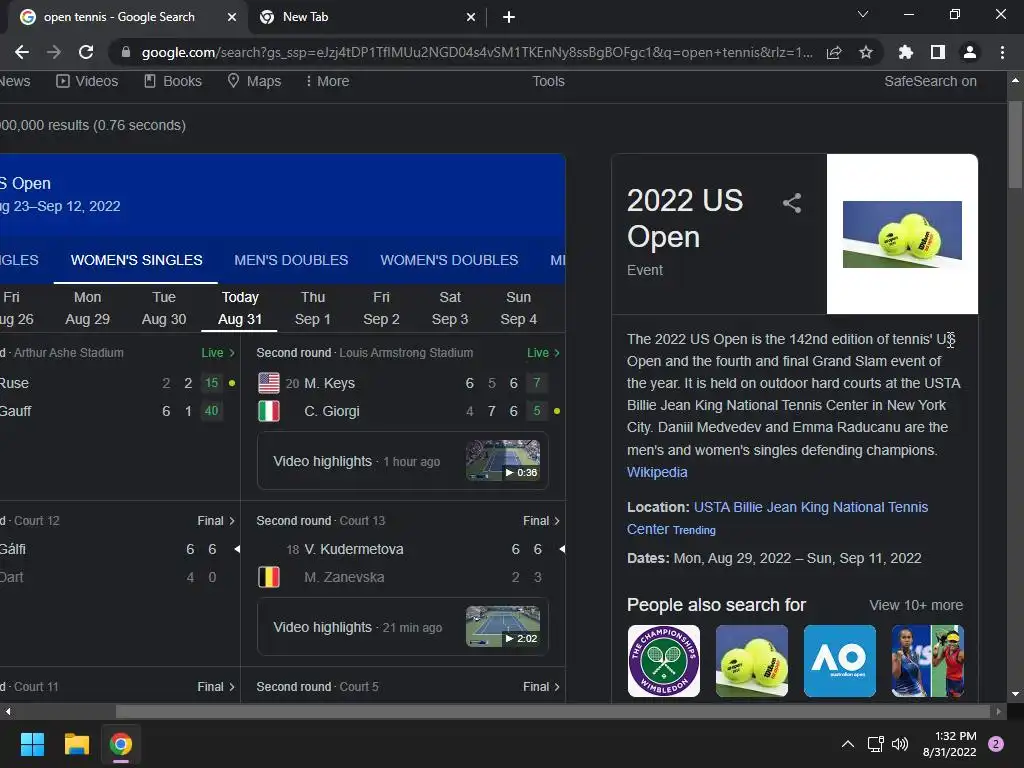Choose Today Aug 31 schedule date
The width and height of the screenshot is (1024, 768).
click(x=240, y=308)
